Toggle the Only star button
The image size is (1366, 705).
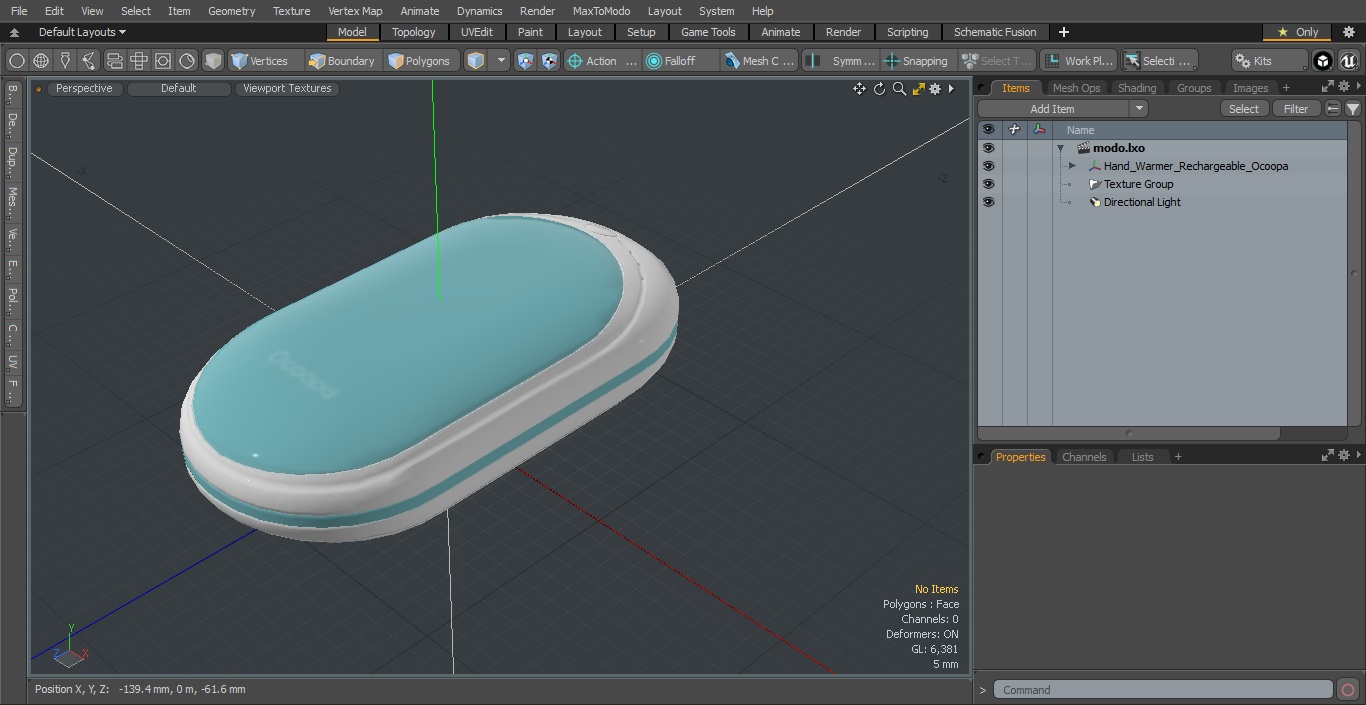(x=1297, y=32)
